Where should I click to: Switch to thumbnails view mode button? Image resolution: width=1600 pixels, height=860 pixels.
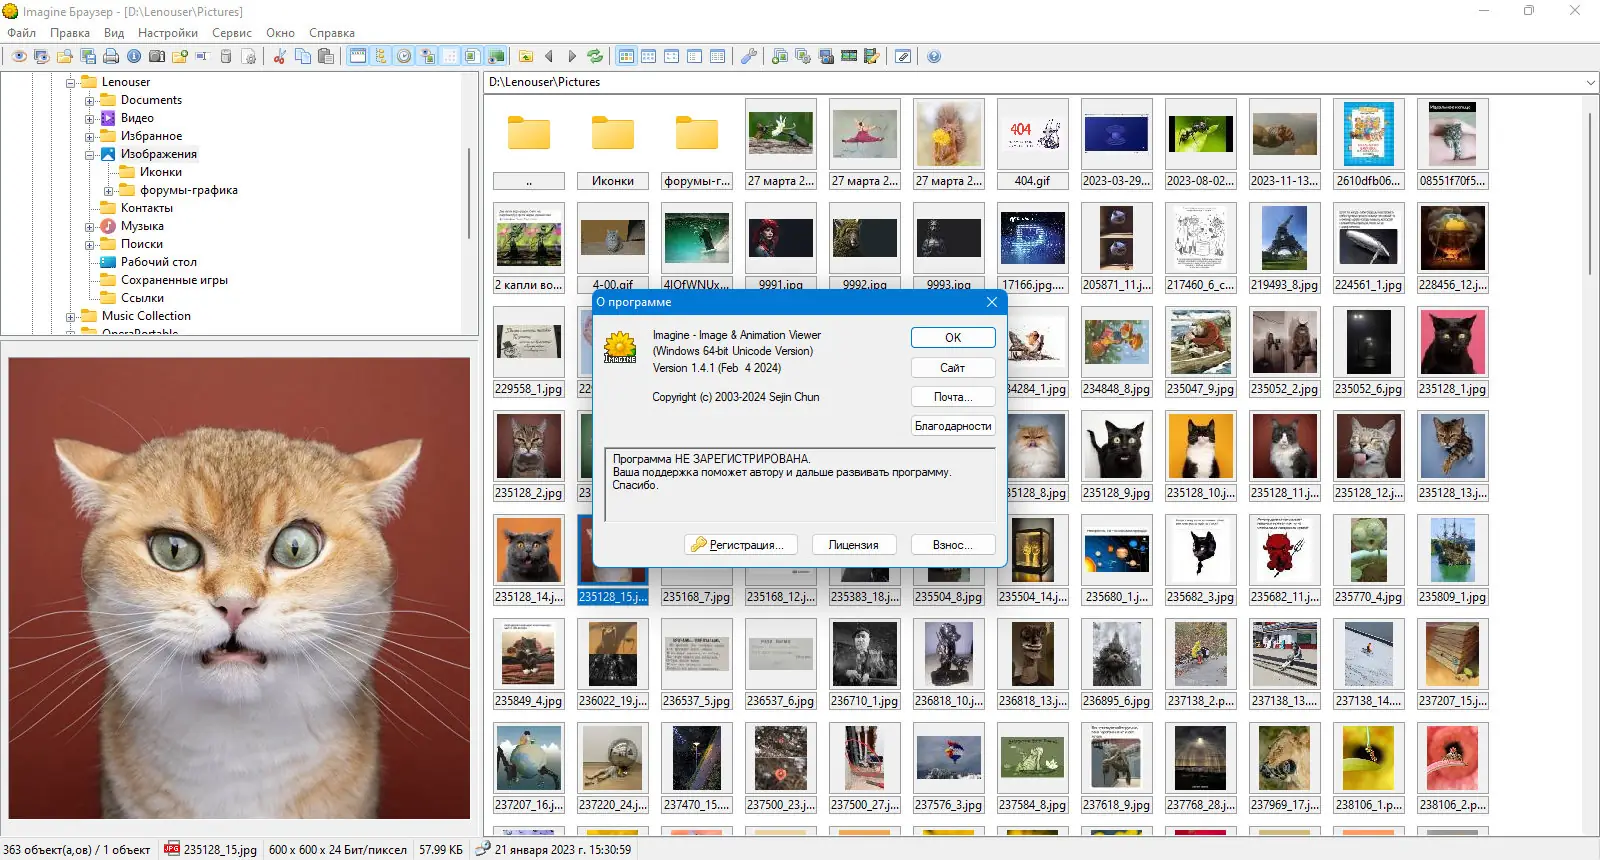(x=626, y=56)
